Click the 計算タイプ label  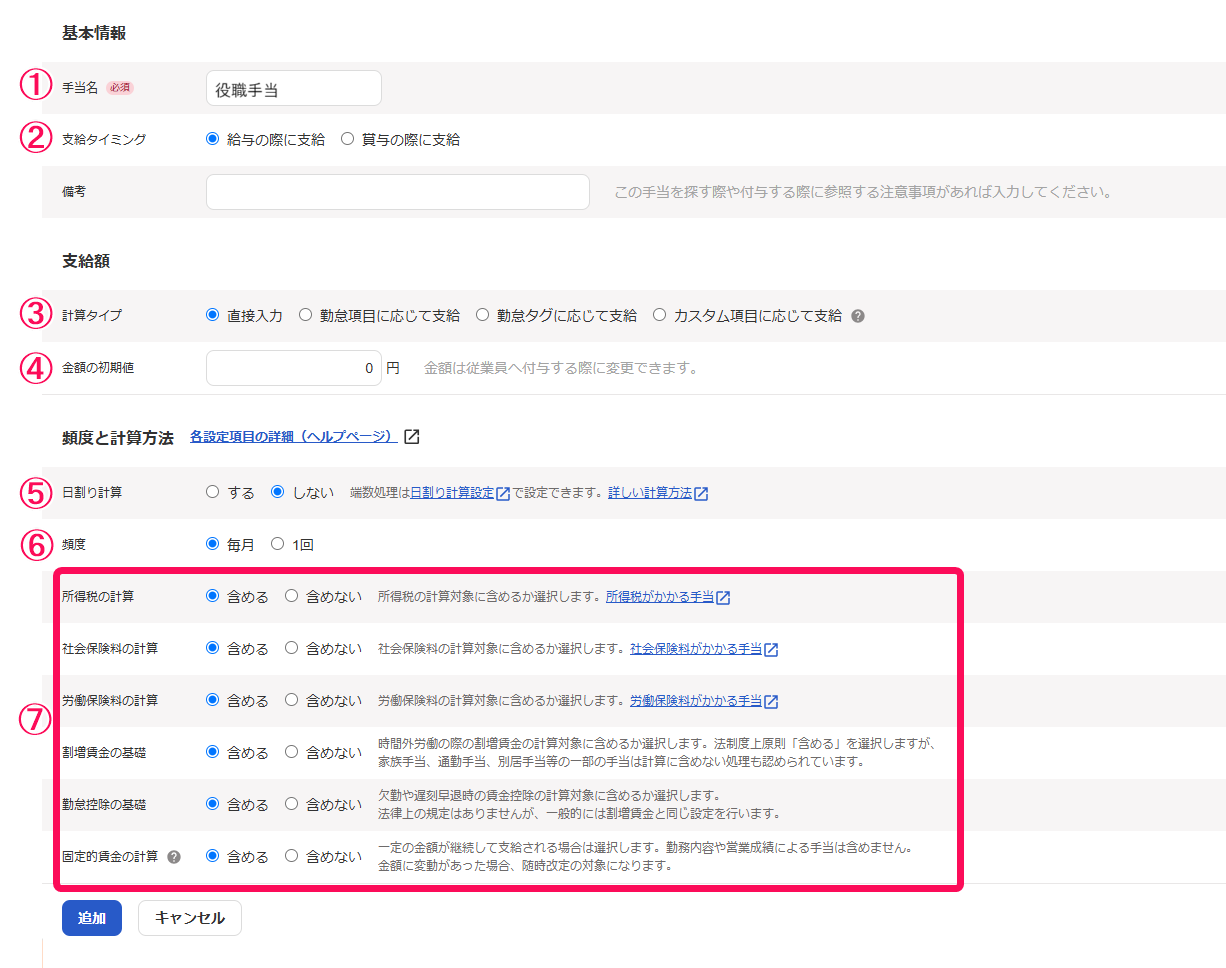click(92, 316)
